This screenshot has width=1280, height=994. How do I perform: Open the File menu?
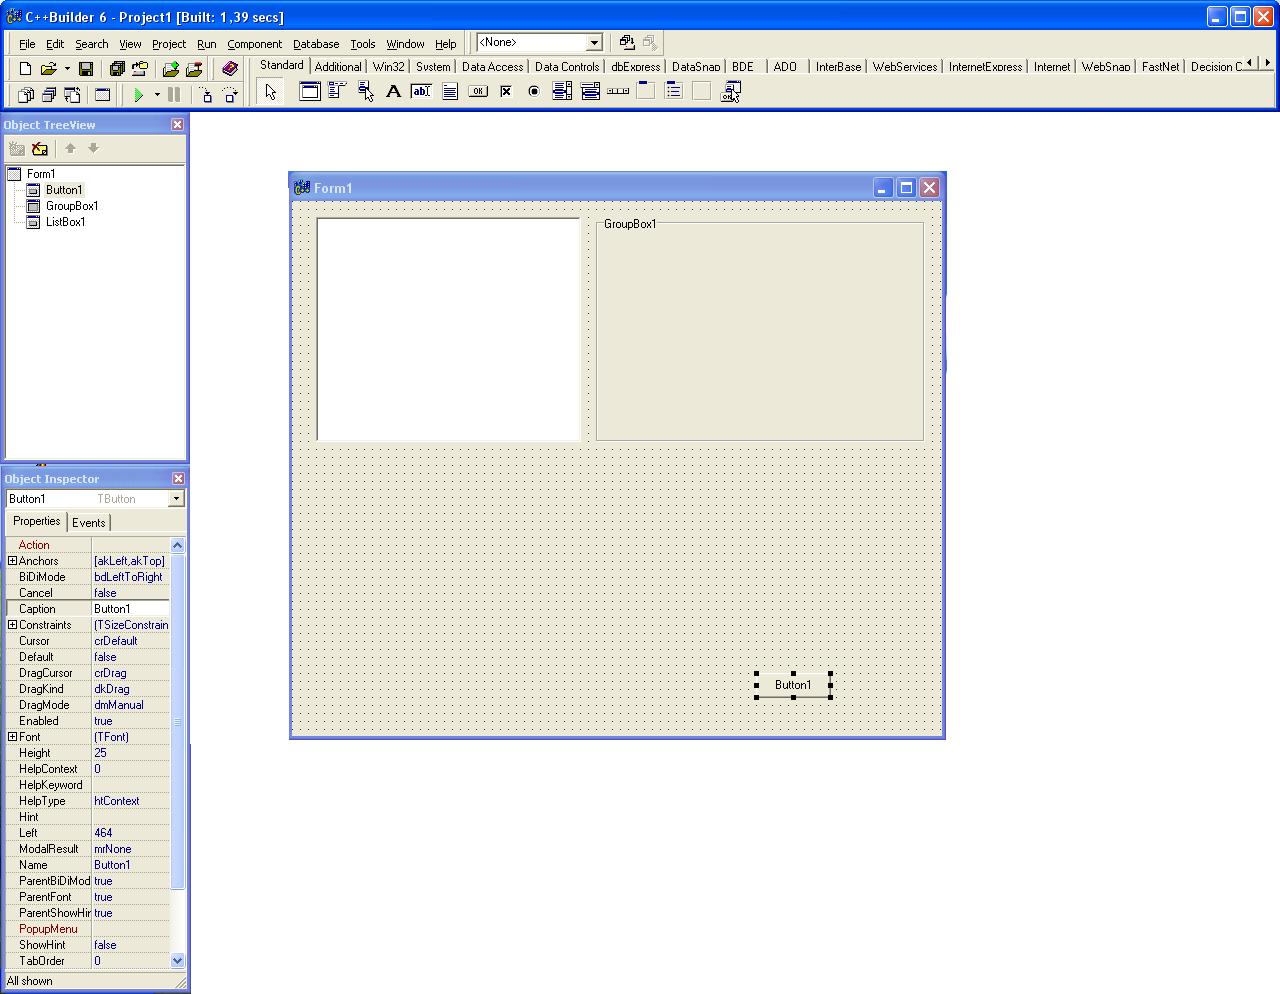click(x=27, y=44)
